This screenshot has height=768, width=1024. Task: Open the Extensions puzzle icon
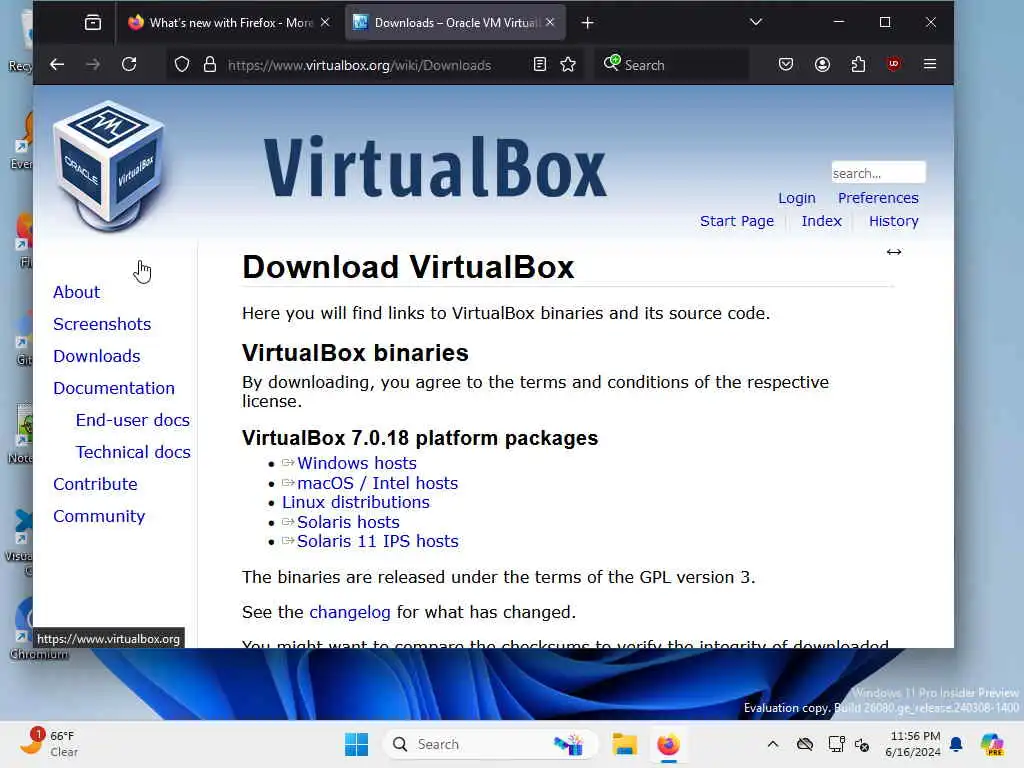[858, 64]
